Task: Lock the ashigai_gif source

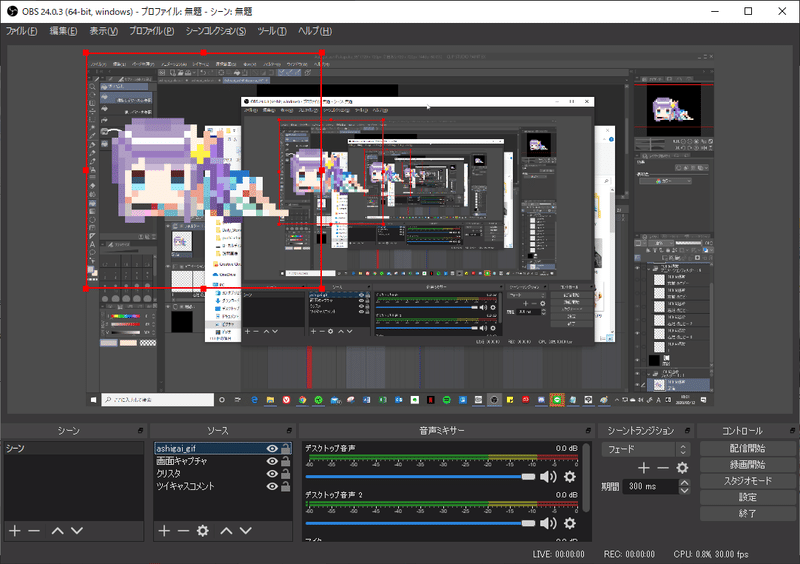Action: [x=286, y=449]
